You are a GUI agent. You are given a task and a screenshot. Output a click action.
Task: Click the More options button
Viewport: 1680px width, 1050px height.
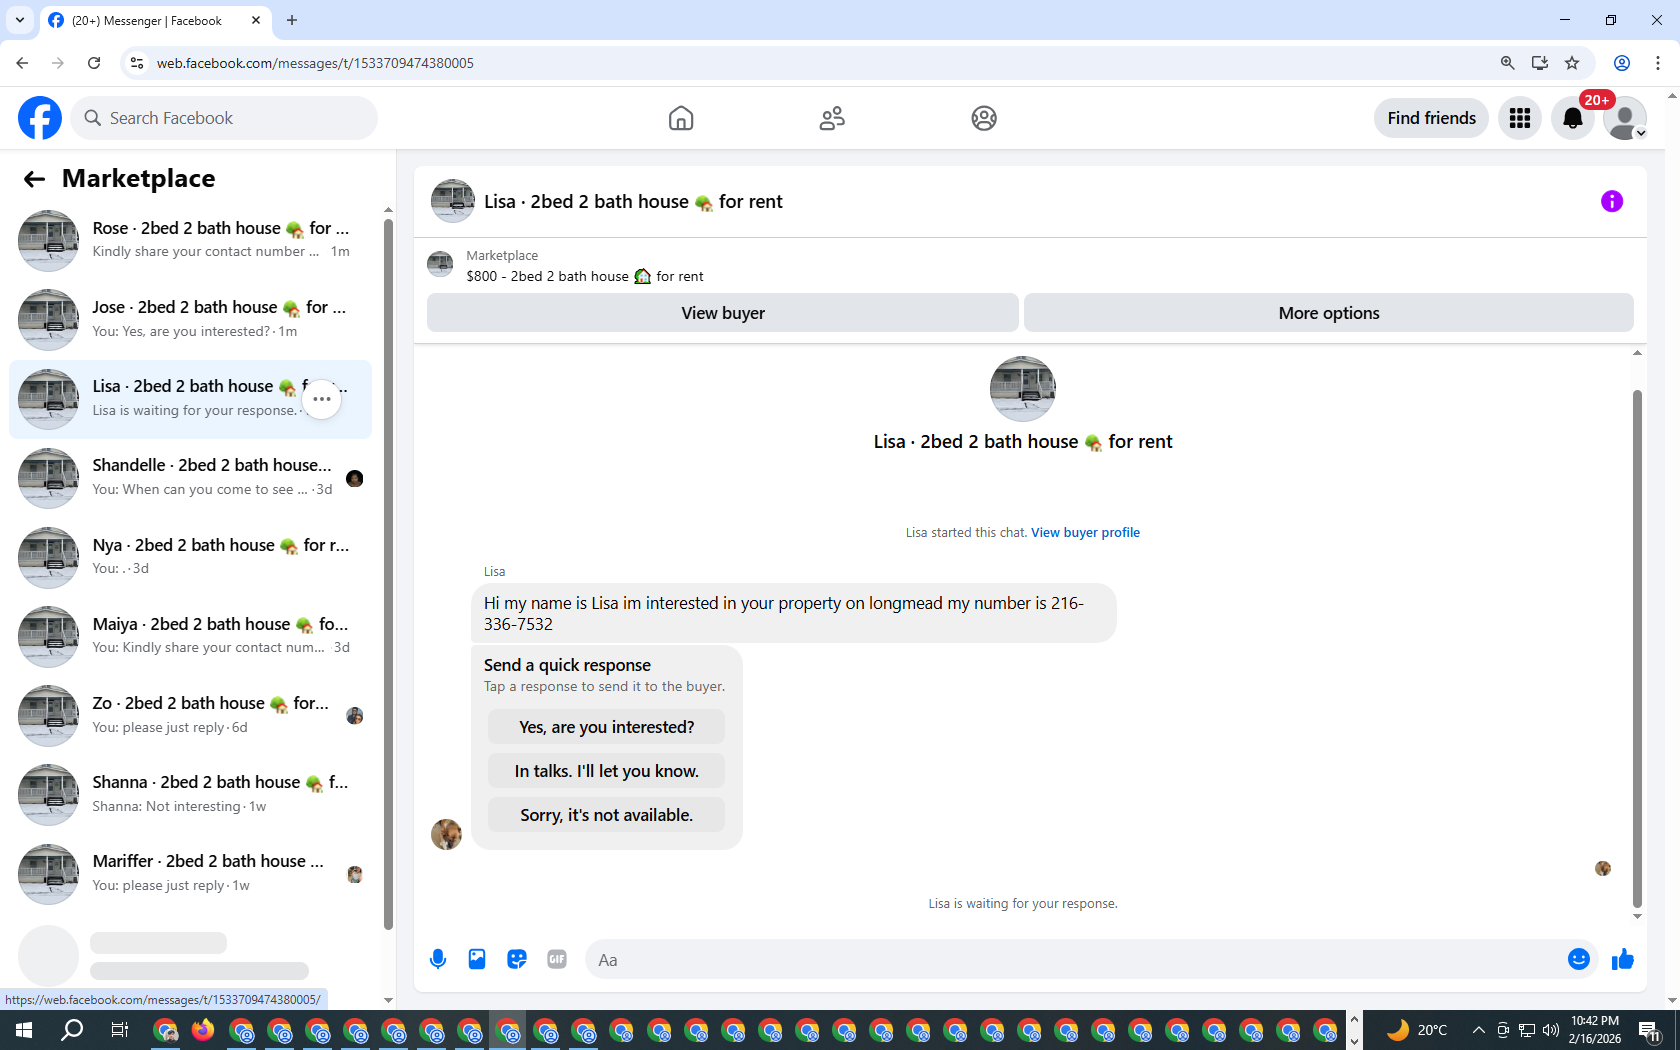(x=1329, y=313)
